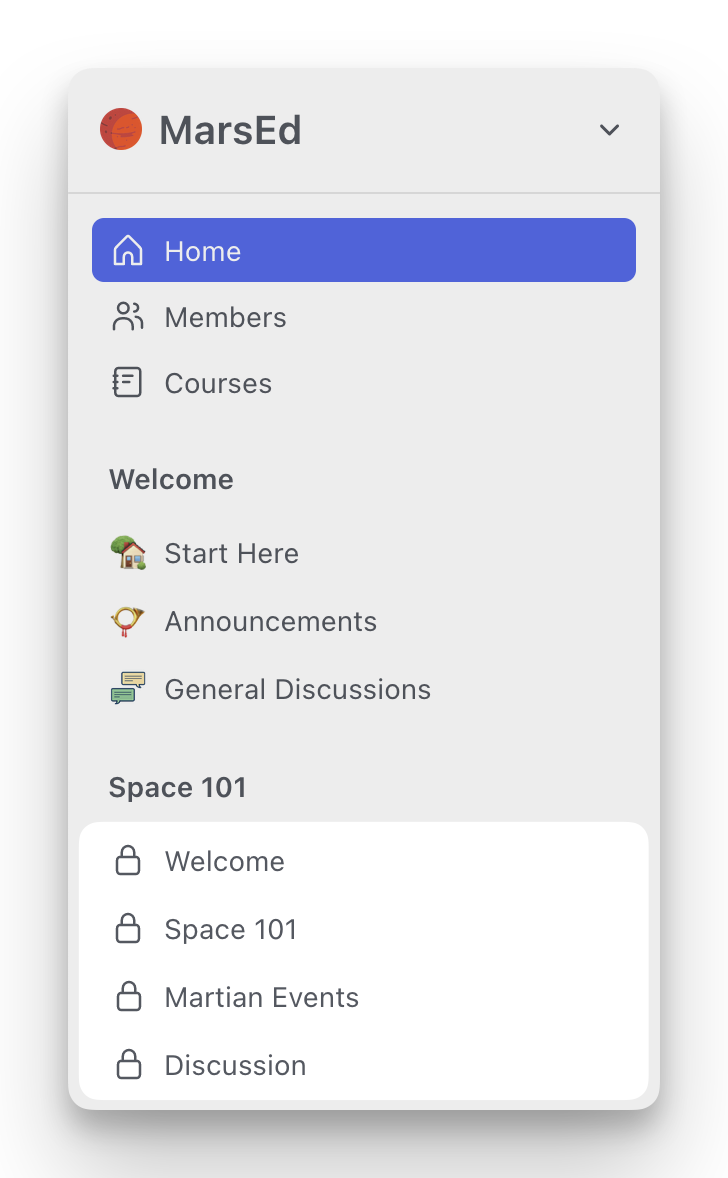Click the lock icon beside Discussion
The height and width of the screenshot is (1178, 728).
point(129,1064)
